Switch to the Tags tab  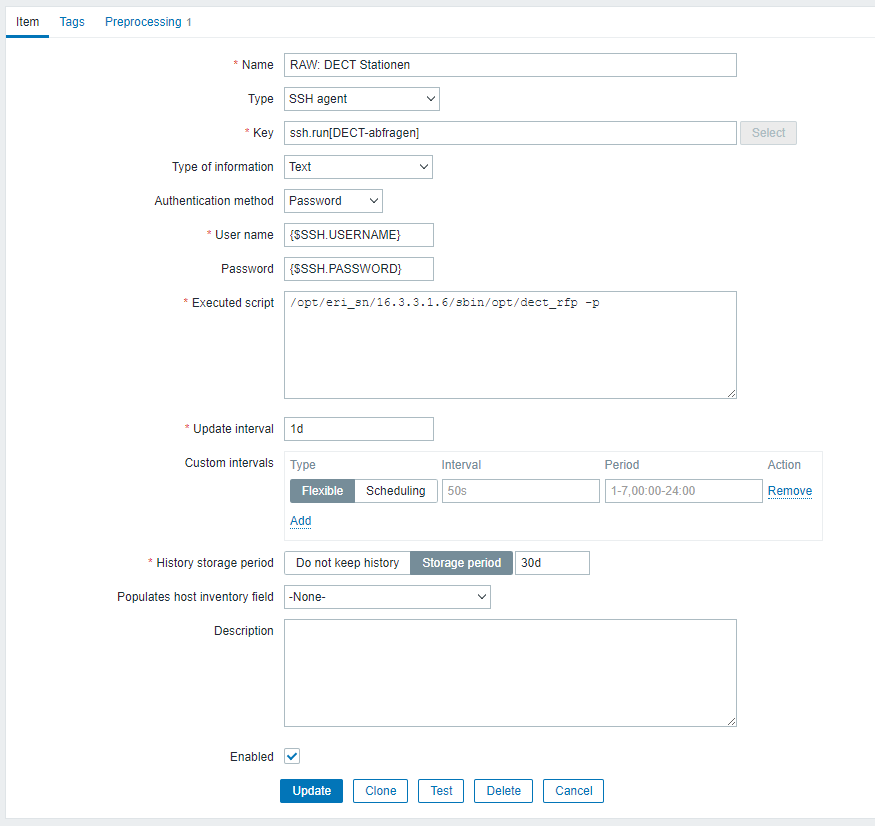pyautogui.click(x=72, y=22)
